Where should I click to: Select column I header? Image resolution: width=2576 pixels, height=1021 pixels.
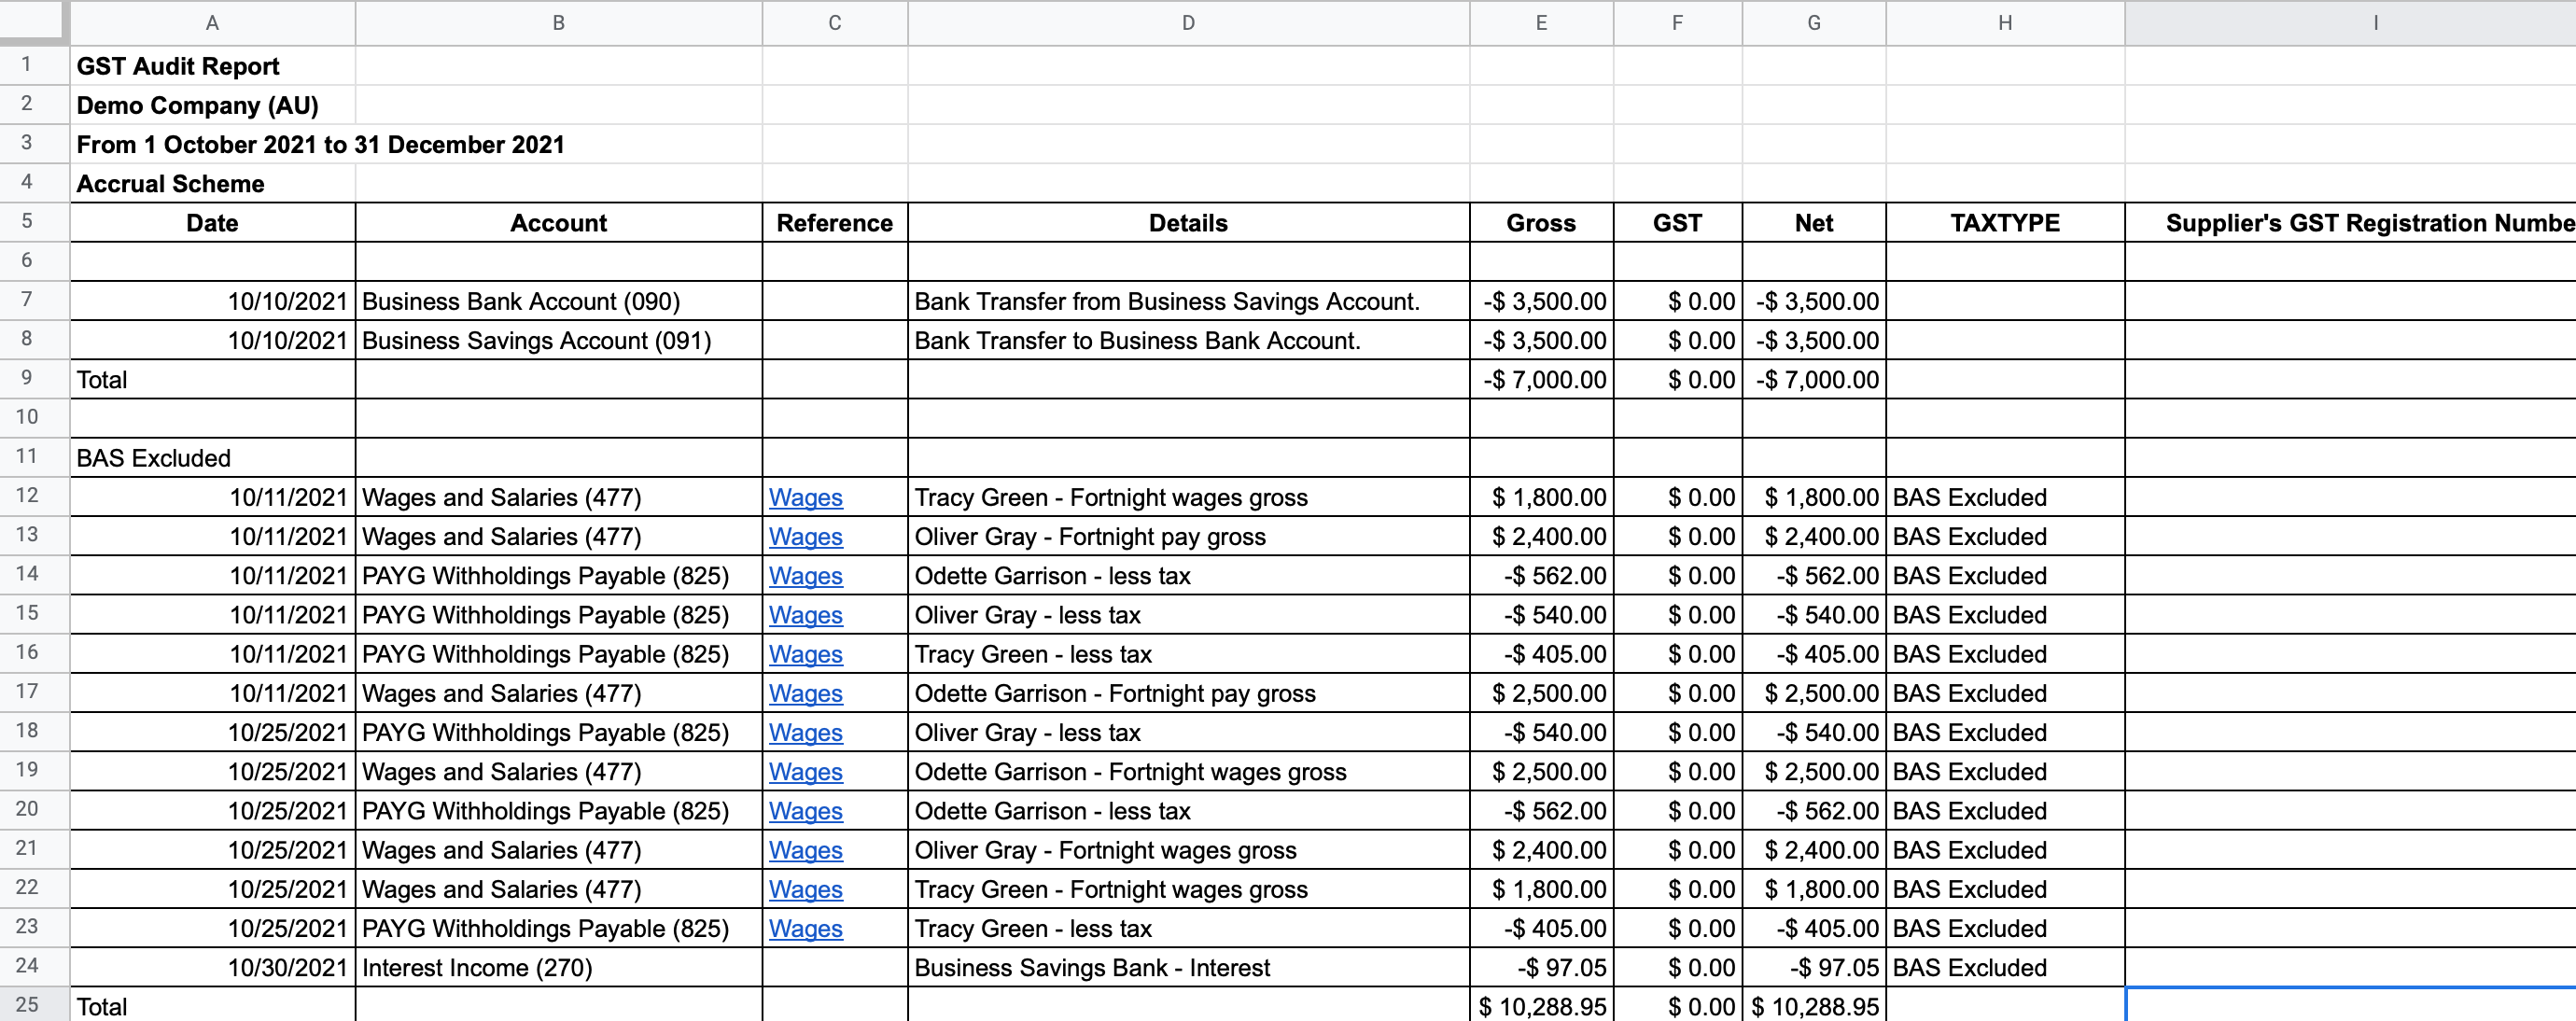[2350, 23]
